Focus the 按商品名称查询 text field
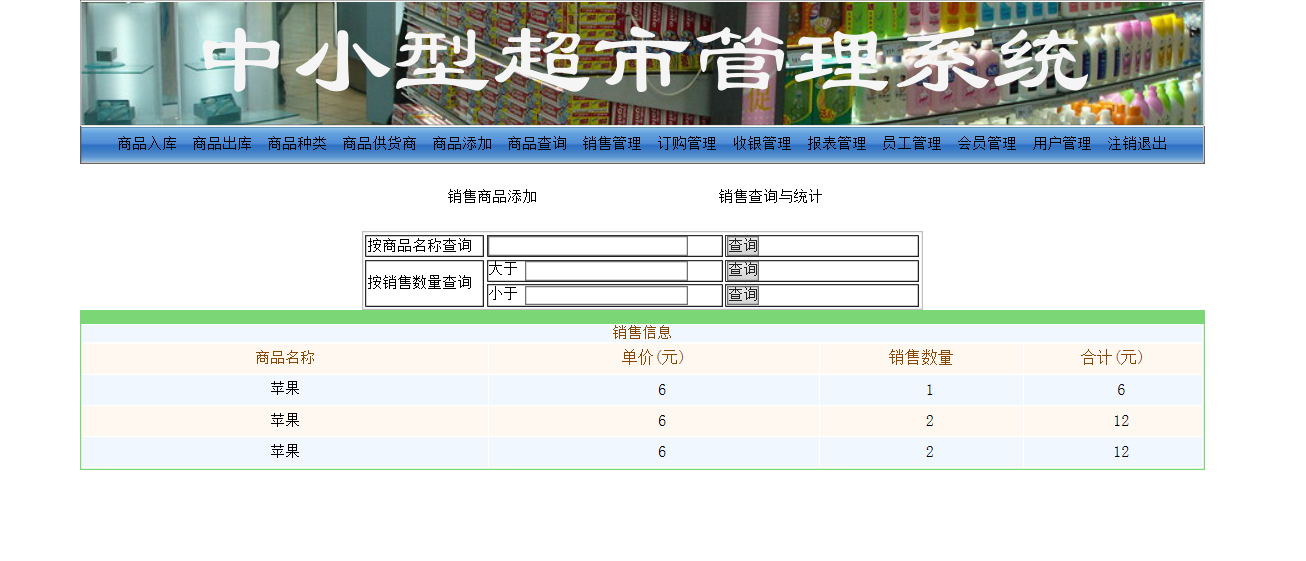1306x561 pixels. (x=587, y=246)
